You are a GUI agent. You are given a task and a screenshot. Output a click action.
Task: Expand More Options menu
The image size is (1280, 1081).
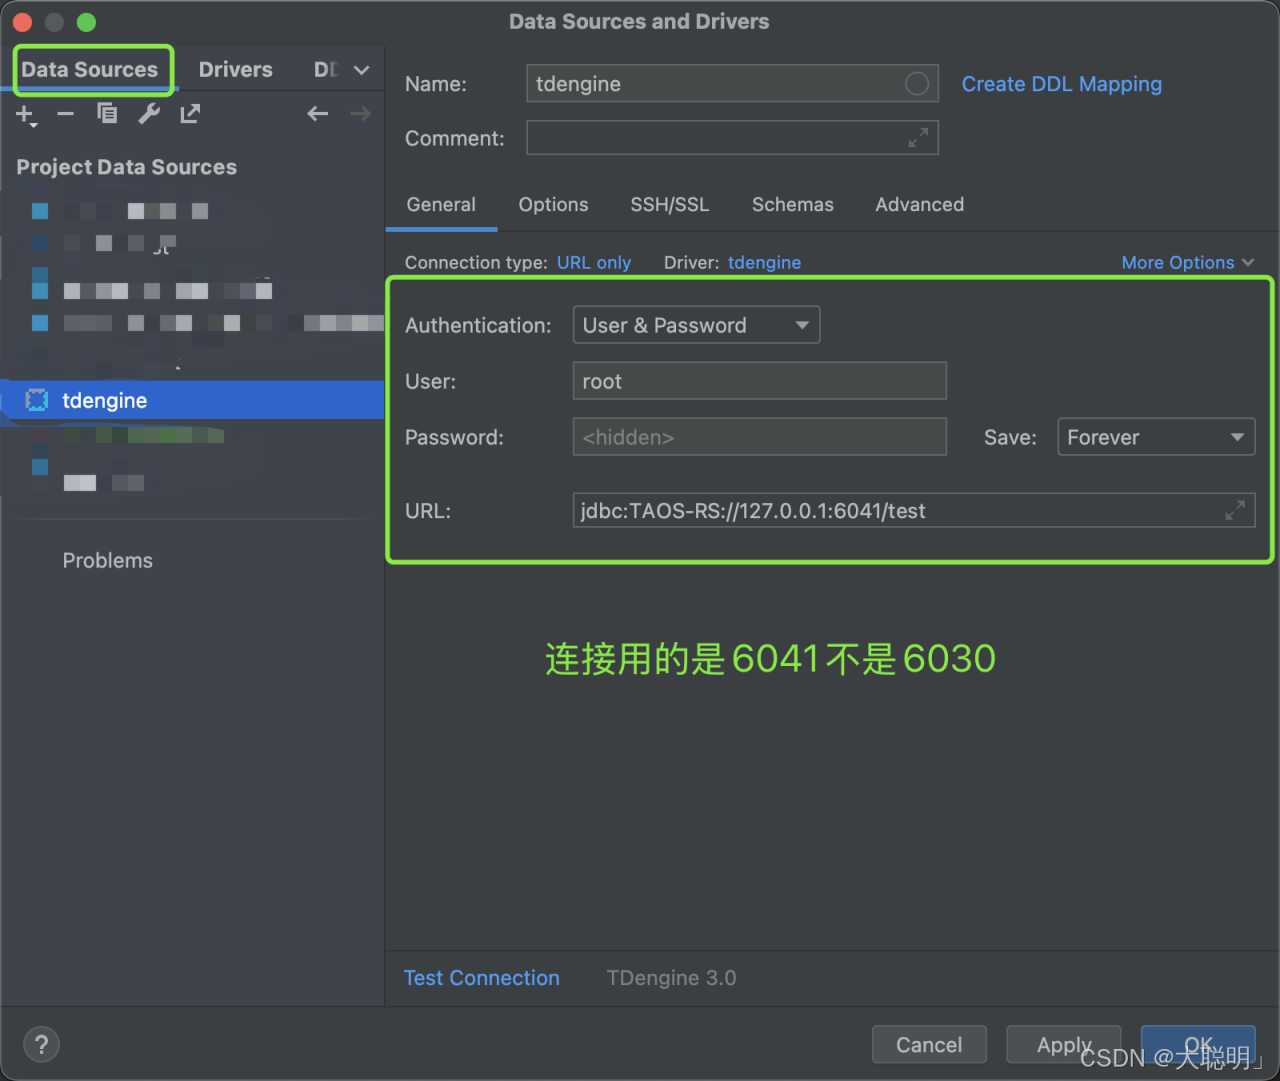(1187, 262)
